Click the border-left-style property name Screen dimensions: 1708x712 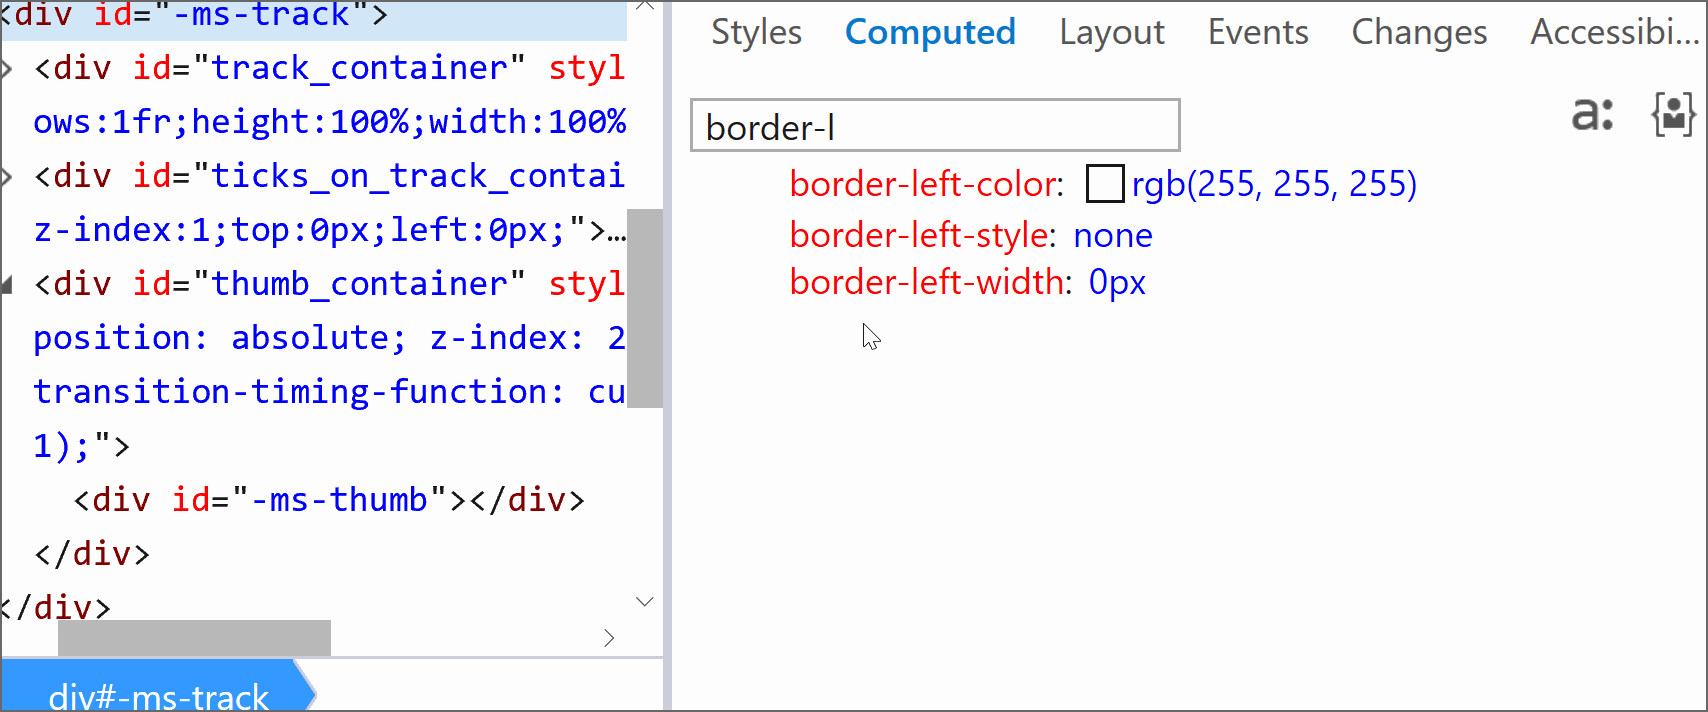918,235
